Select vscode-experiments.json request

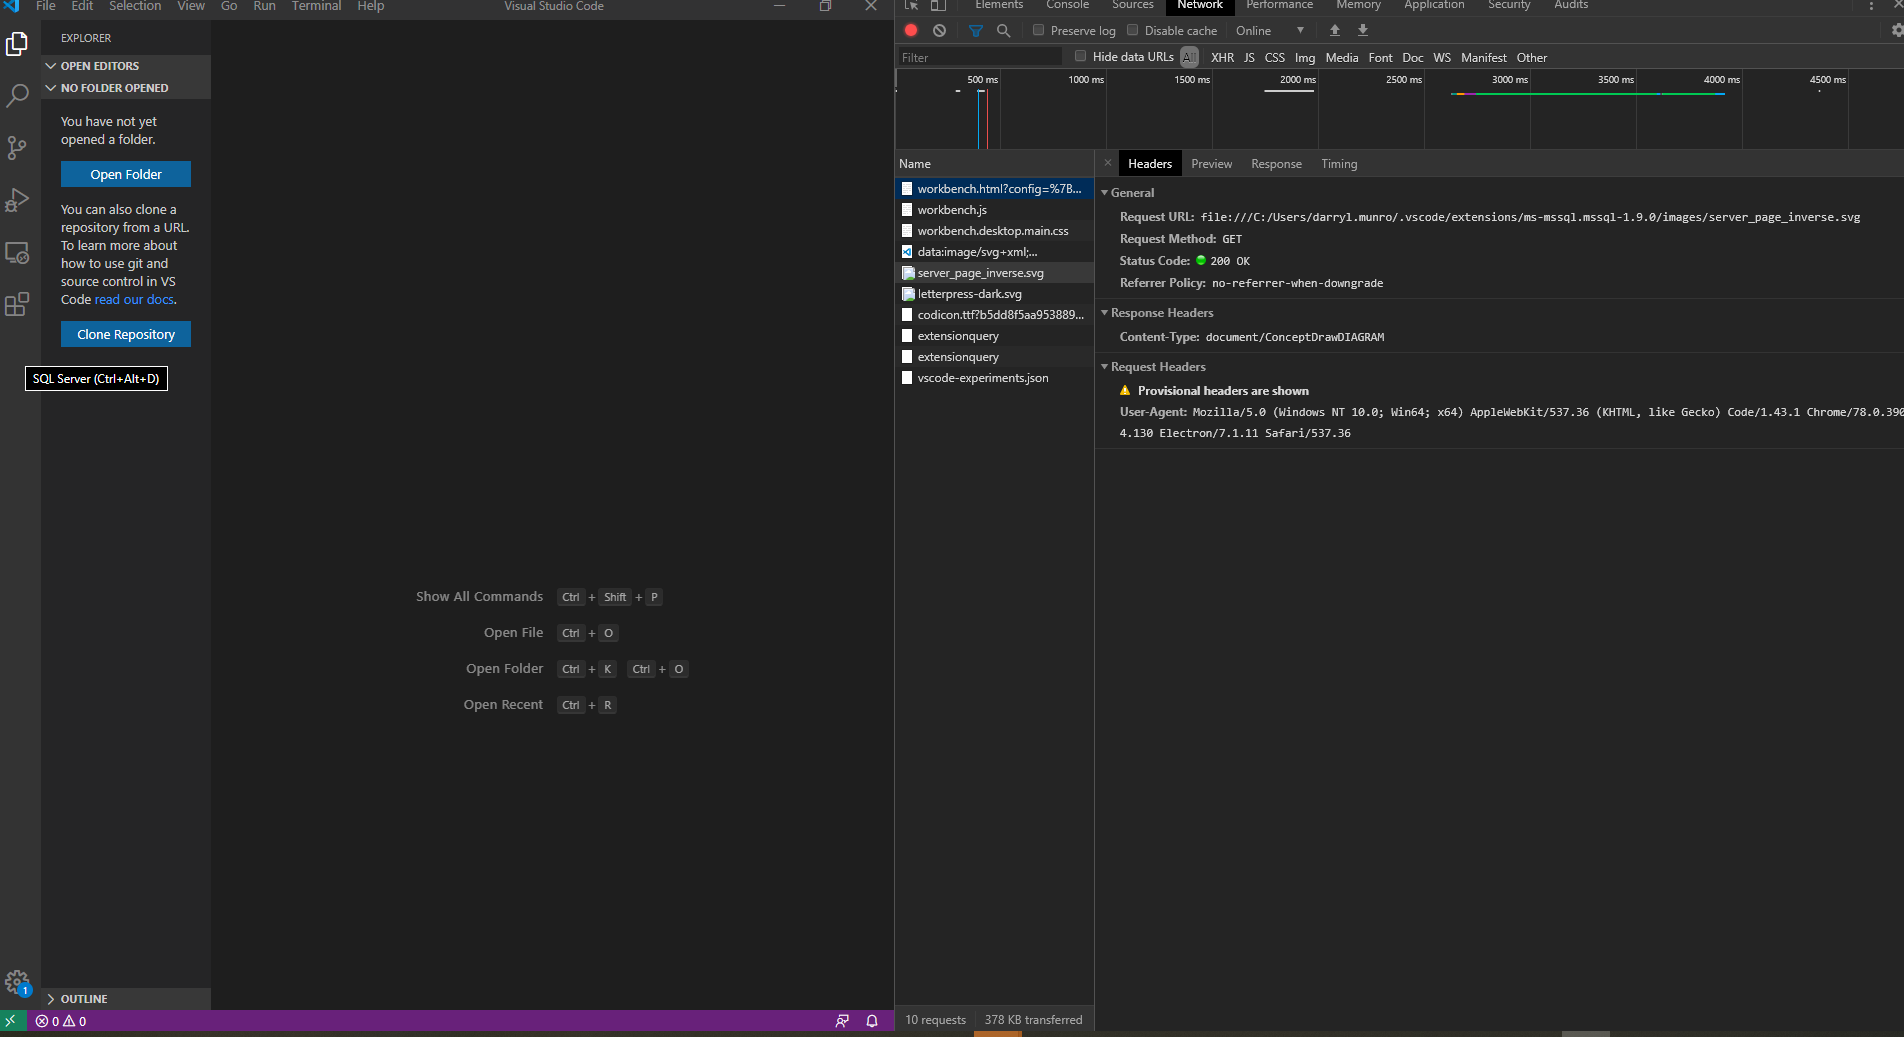point(994,378)
